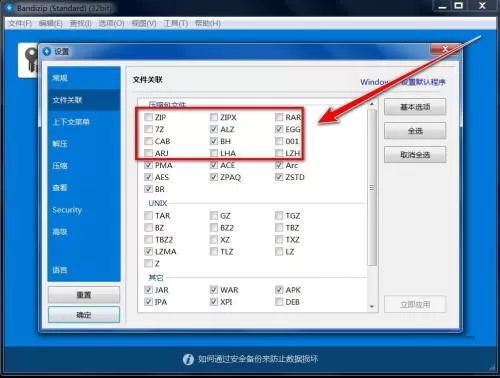Open the 编辑(E) menu
This screenshot has width=500, height=378.
(51, 23)
